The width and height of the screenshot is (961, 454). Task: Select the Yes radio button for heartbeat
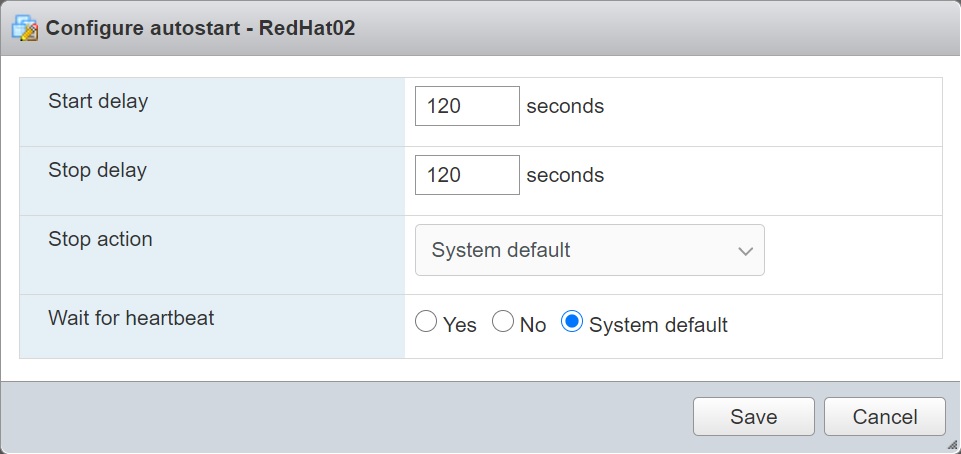[426, 322]
